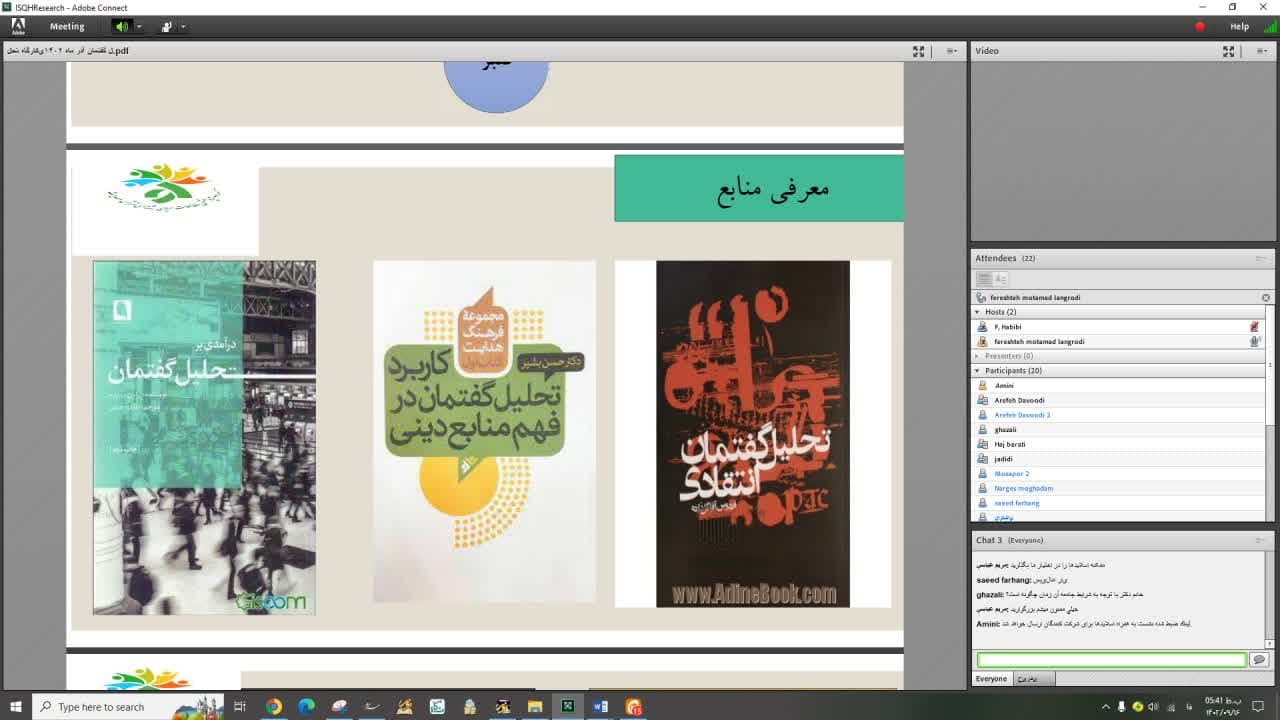Image resolution: width=1280 pixels, height=720 pixels.
Task: Click the chat pane scrollbar down arrow
Action: (1269, 643)
